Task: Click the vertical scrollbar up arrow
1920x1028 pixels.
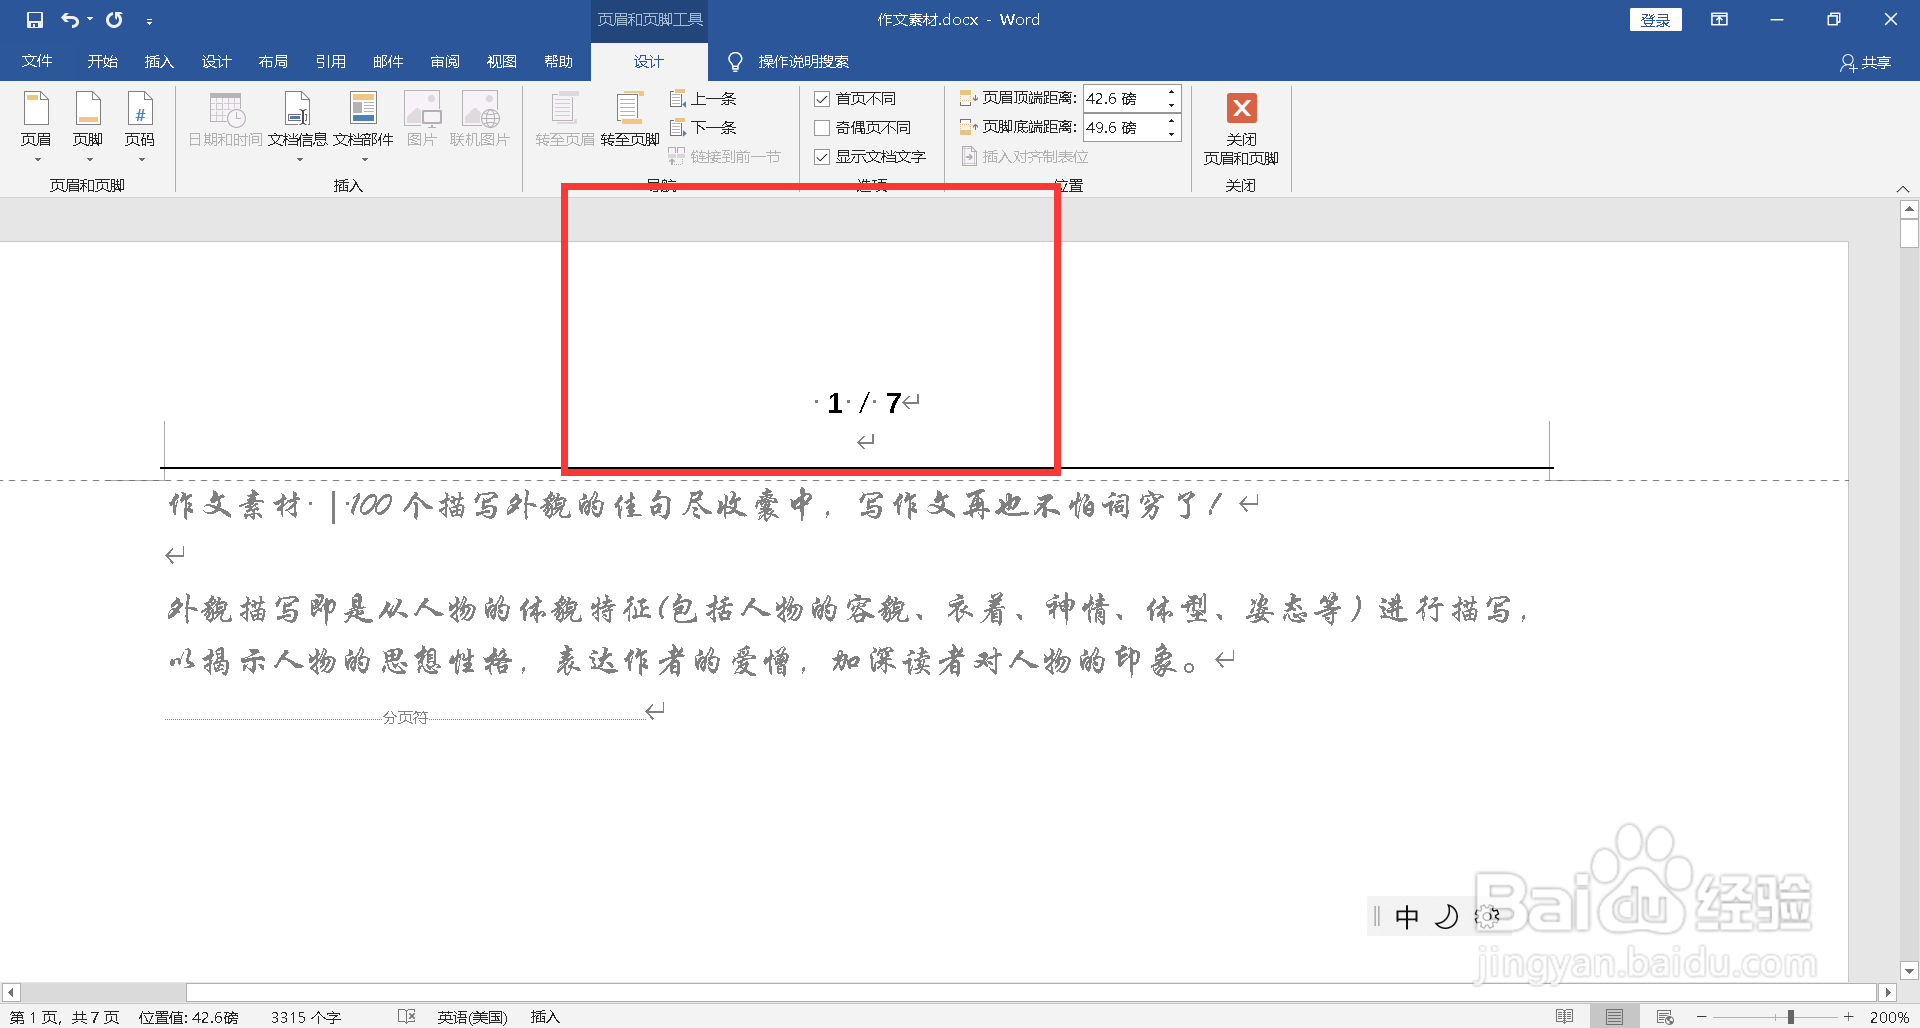Action: (1909, 210)
